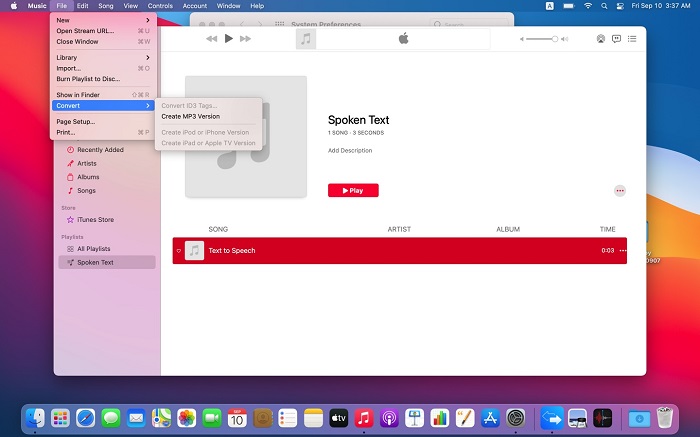Open iTunes Store in the sidebar
Viewport: 700px width, 437px height.
tap(95, 219)
